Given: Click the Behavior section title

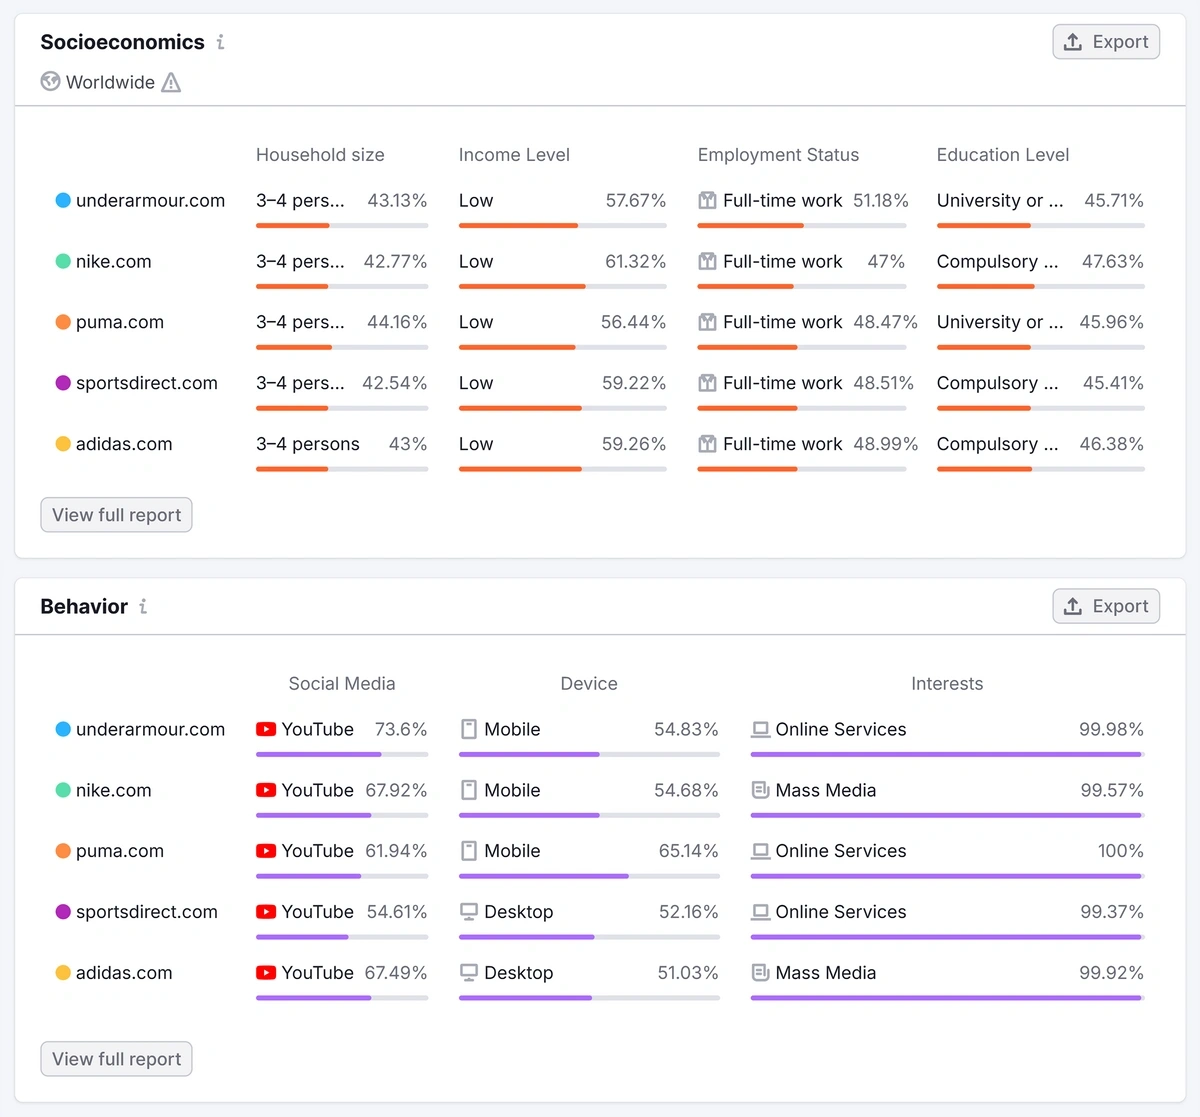Looking at the screenshot, I should pos(84,606).
